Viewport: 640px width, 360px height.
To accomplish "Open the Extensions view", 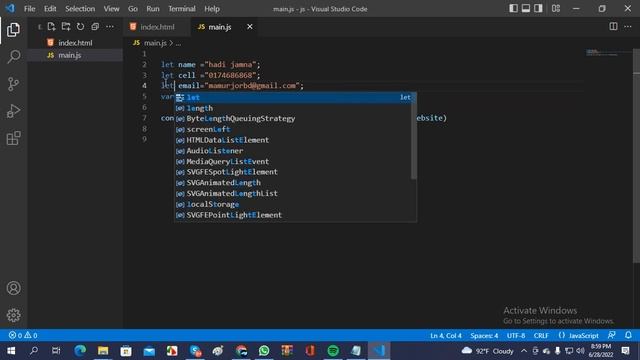I will [x=13, y=138].
